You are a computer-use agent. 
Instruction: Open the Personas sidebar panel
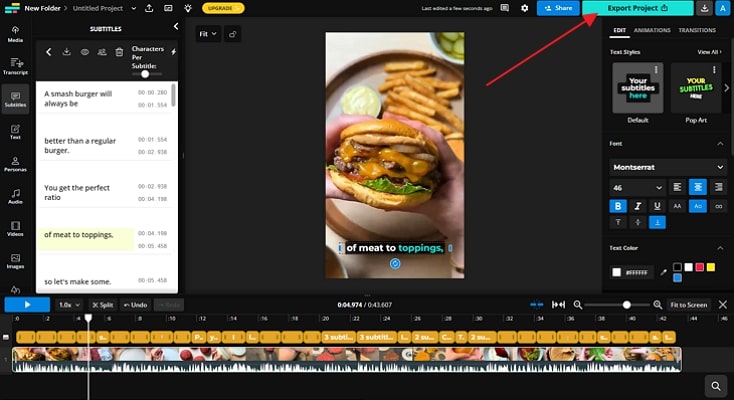pyautogui.click(x=15, y=164)
